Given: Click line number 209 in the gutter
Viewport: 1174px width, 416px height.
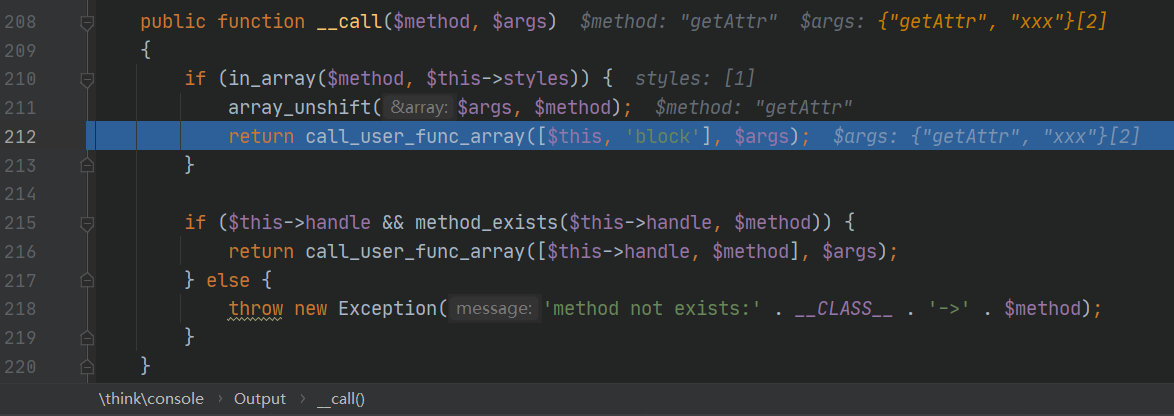Looking at the screenshot, I should (20, 51).
